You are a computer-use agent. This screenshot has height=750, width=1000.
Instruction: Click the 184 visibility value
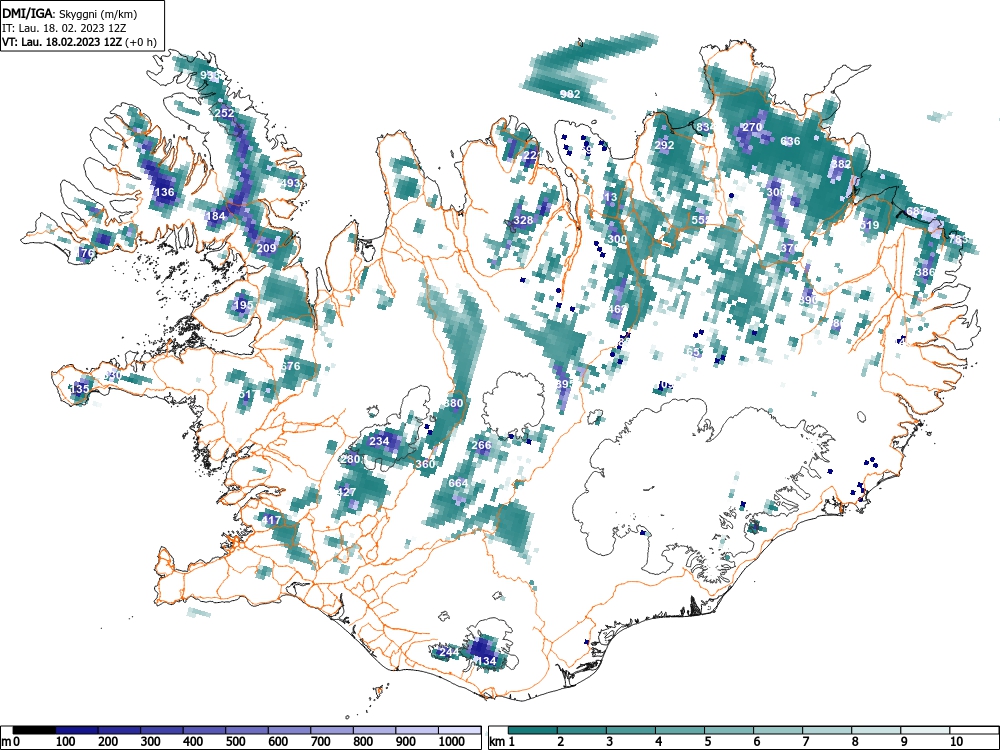[x=216, y=216]
